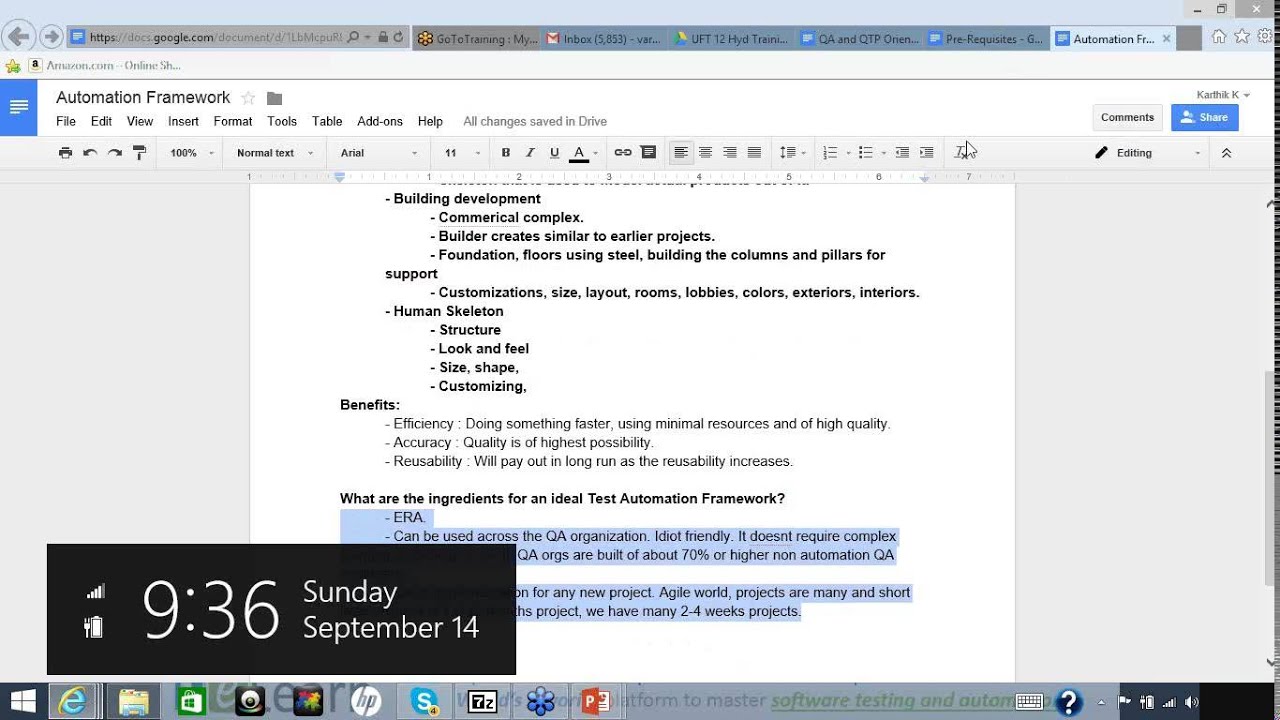The width and height of the screenshot is (1280, 720).
Task: Open the Arial font dropdown
Action: click(380, 153)
